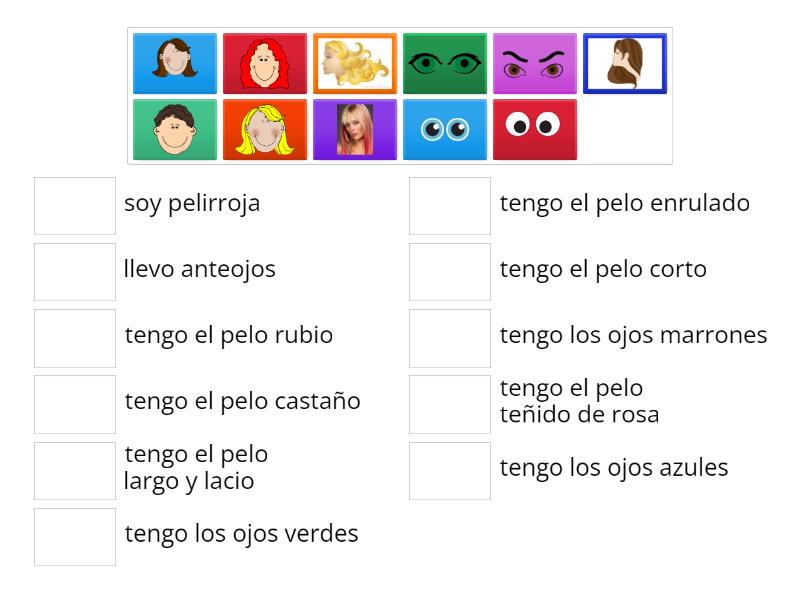Click the curly red-haired girl tile
The height and width of the screenshot is (600, 800).
tap(265, 63)
